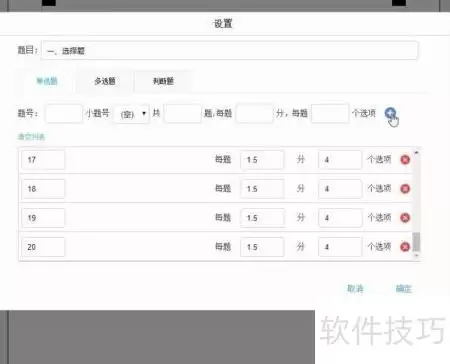Edit the options count 4 in row 20
The width and height of the screenshot is (450, 364).
340,247
